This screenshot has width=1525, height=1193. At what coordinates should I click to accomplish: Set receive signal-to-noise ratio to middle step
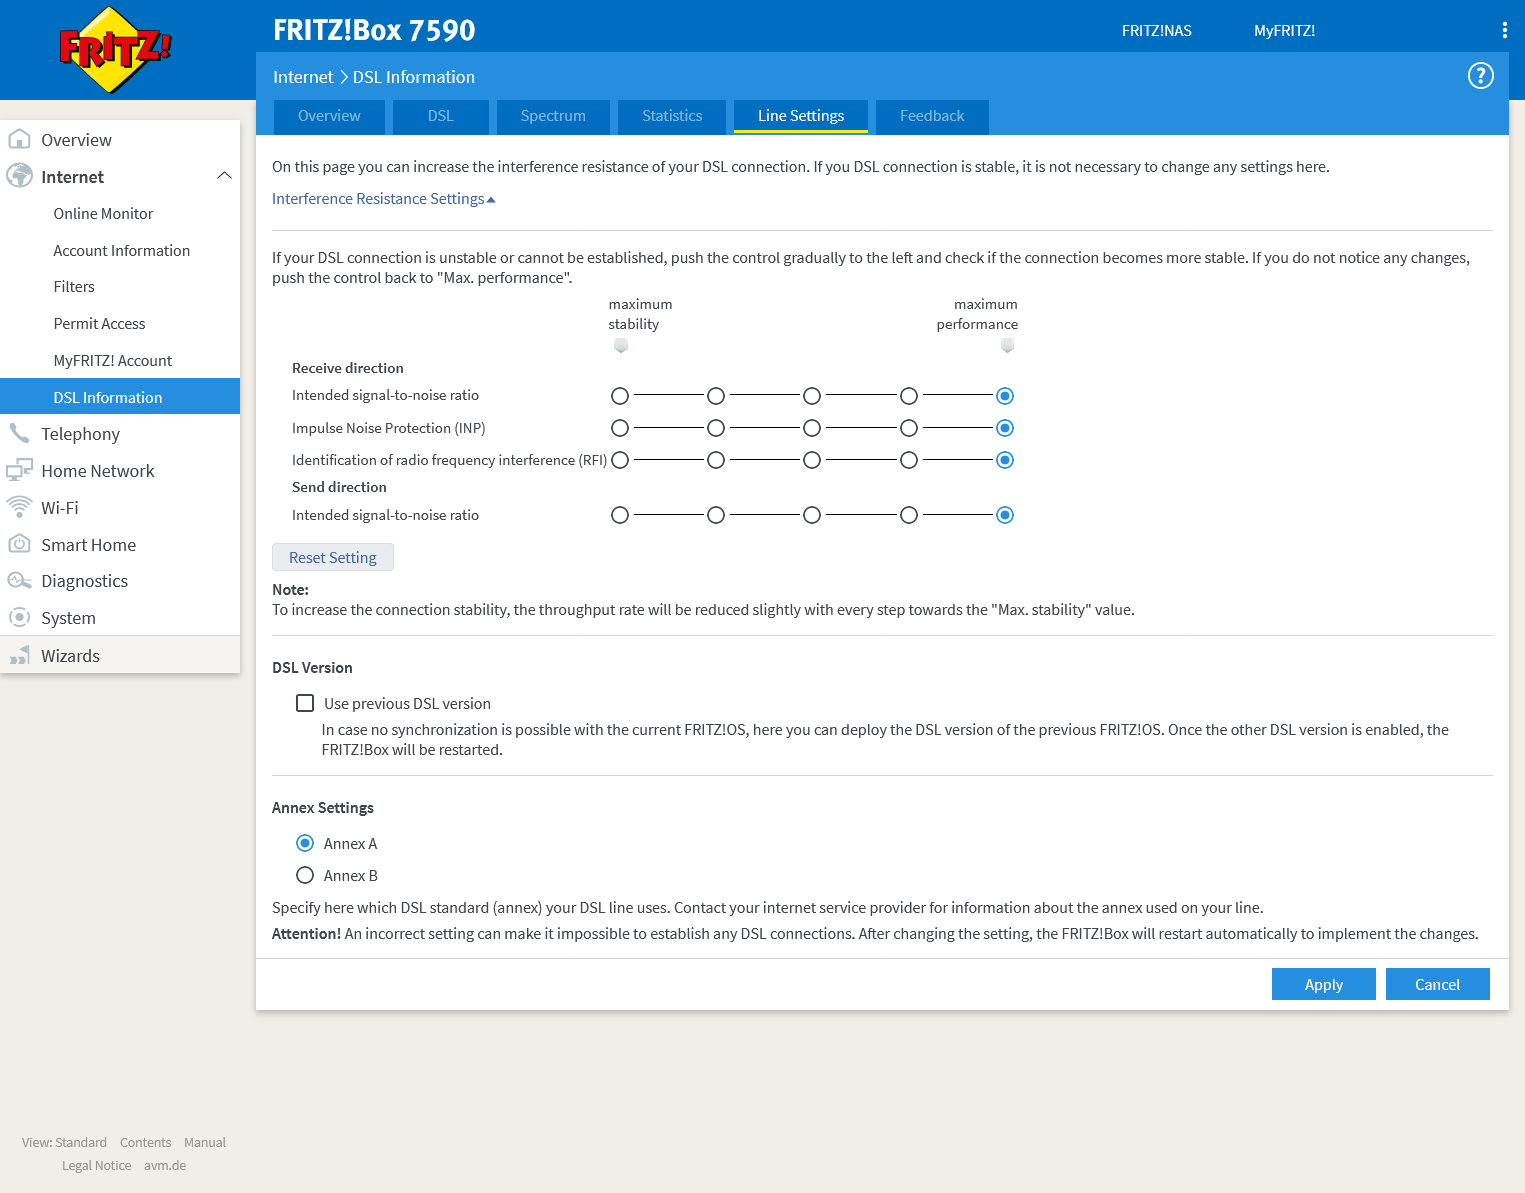pos(812,396)
